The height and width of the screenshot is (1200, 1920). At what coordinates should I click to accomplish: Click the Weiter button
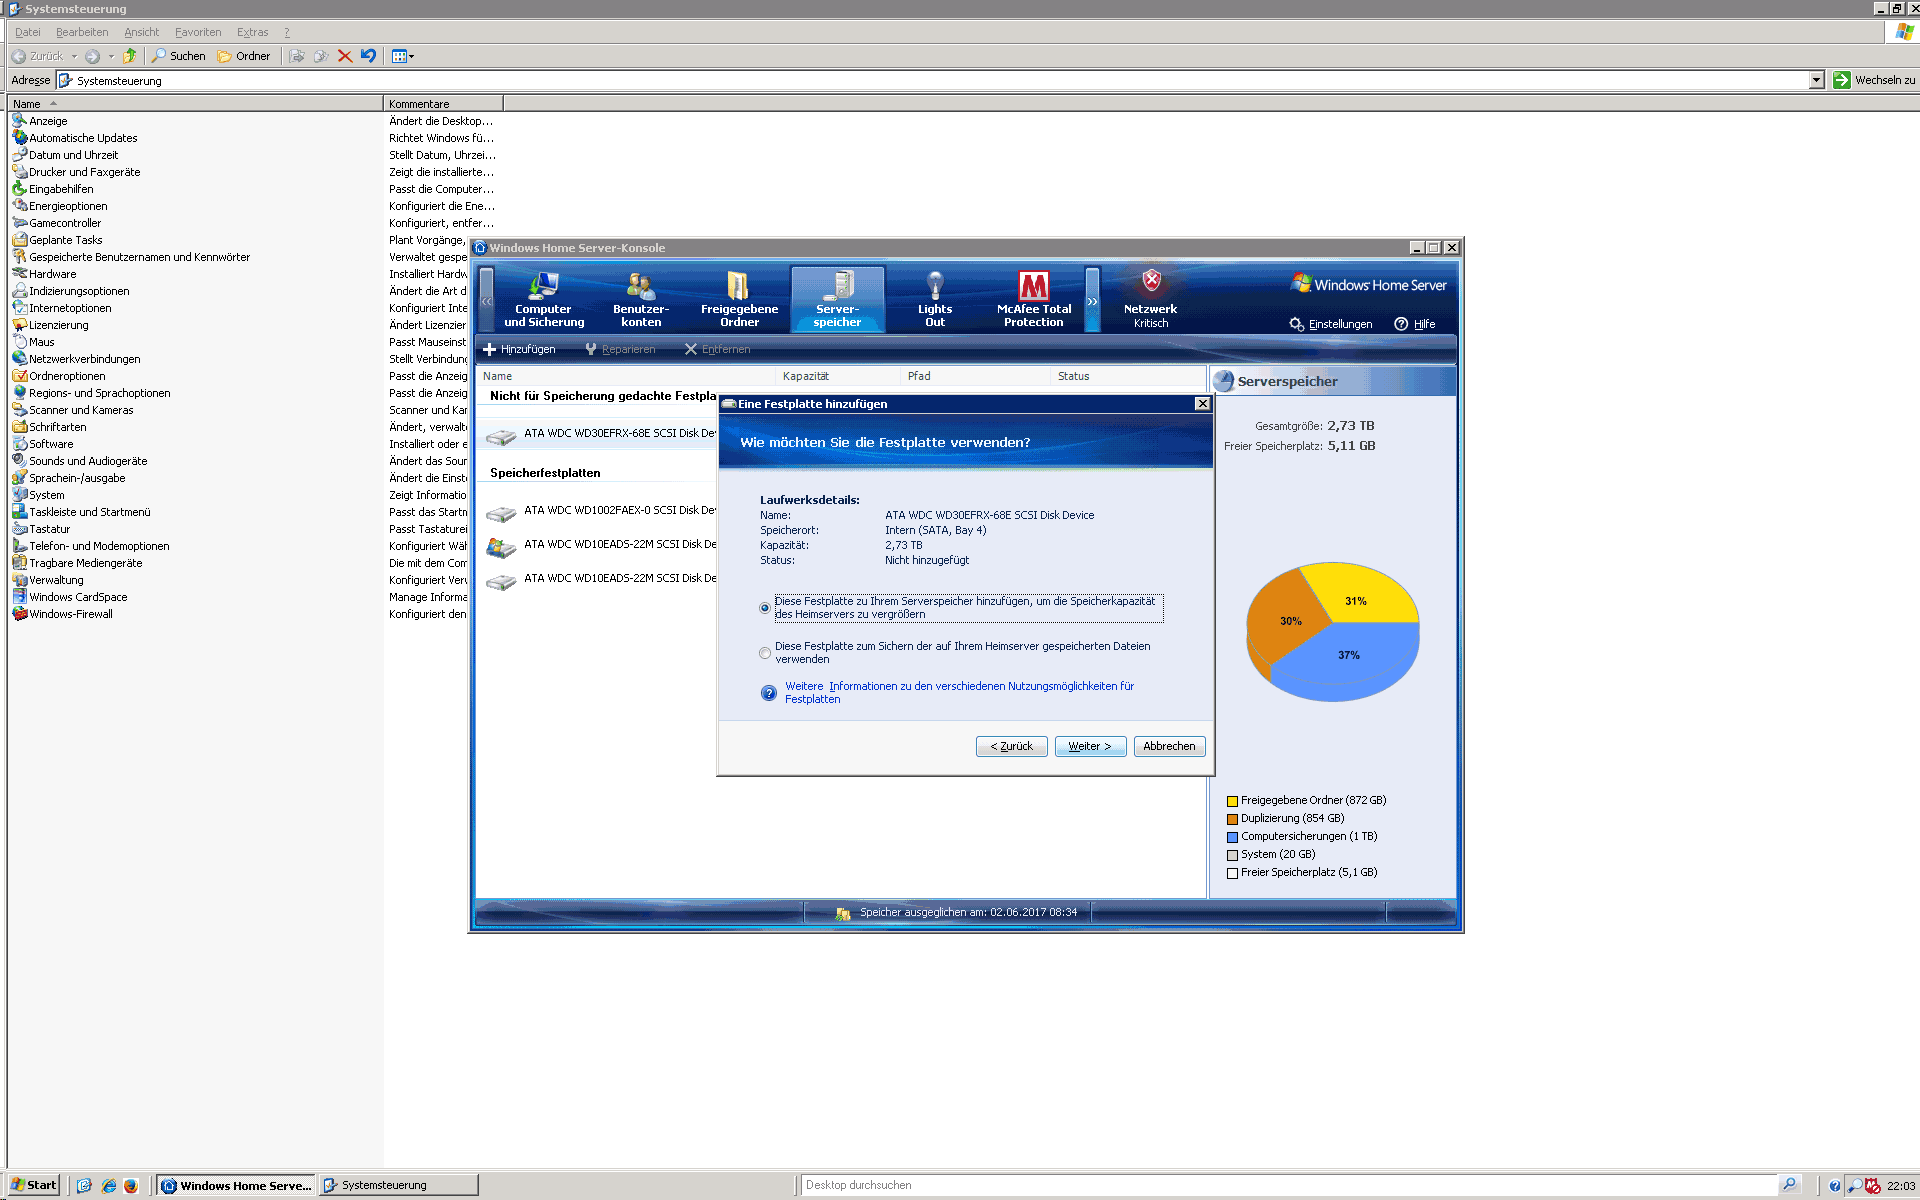[x=1089, y=746]
